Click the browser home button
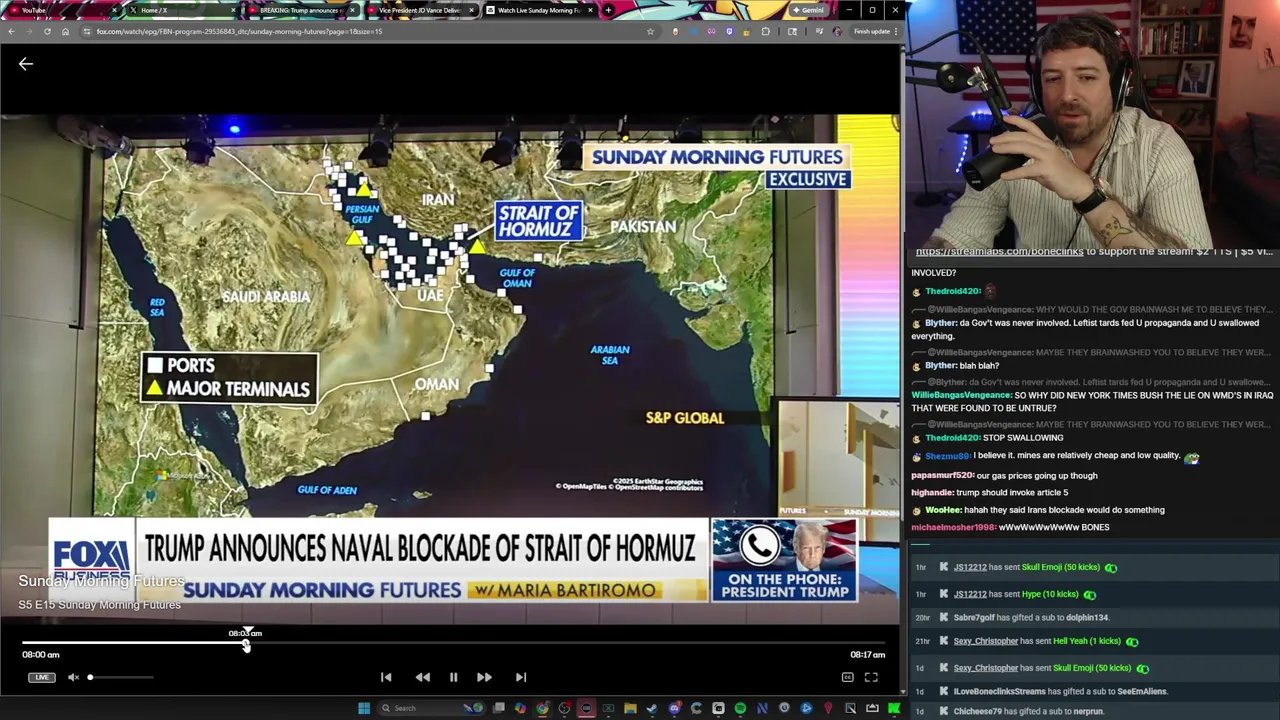 coord(65,31)
